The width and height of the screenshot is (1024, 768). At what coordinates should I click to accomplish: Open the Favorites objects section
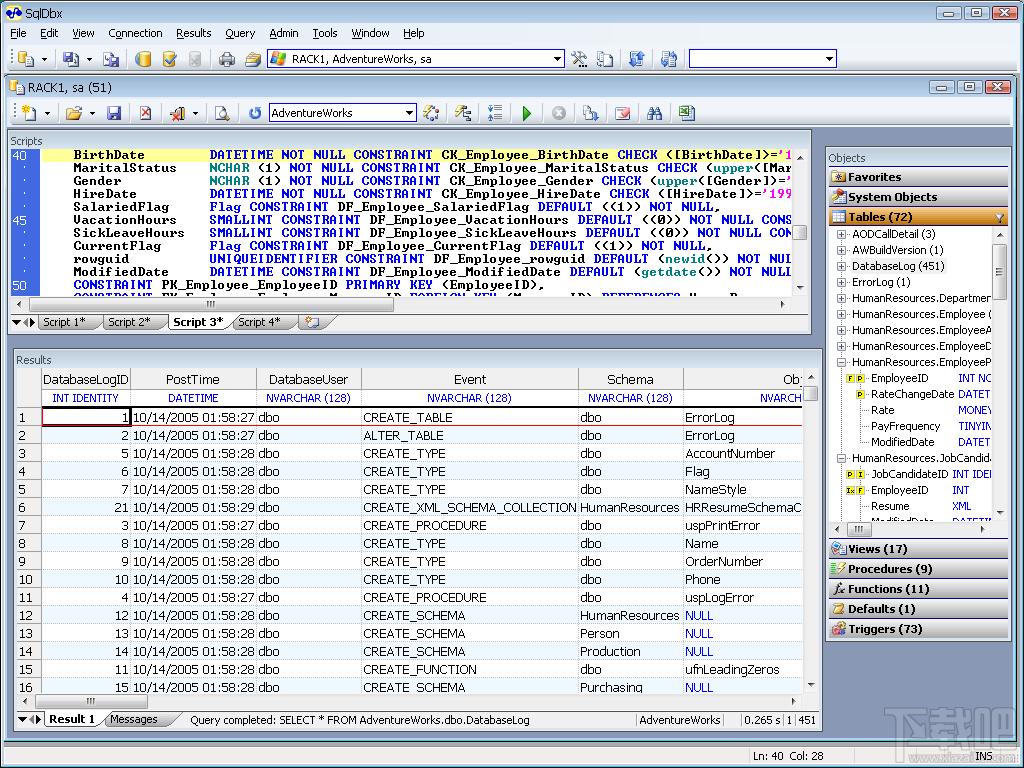pyautogui.click(x=919, y=177)
